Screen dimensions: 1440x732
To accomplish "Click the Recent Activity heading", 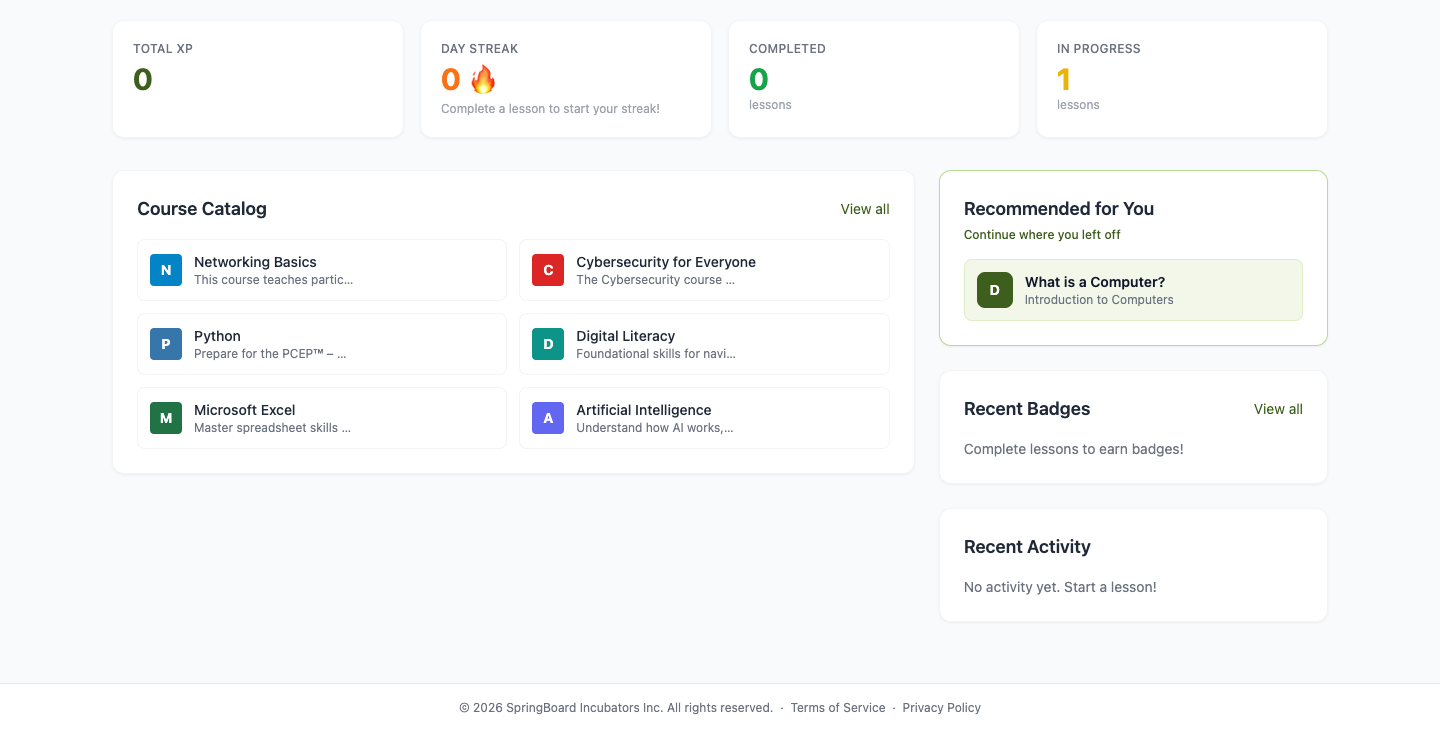I will click(x=1027, y=547).
